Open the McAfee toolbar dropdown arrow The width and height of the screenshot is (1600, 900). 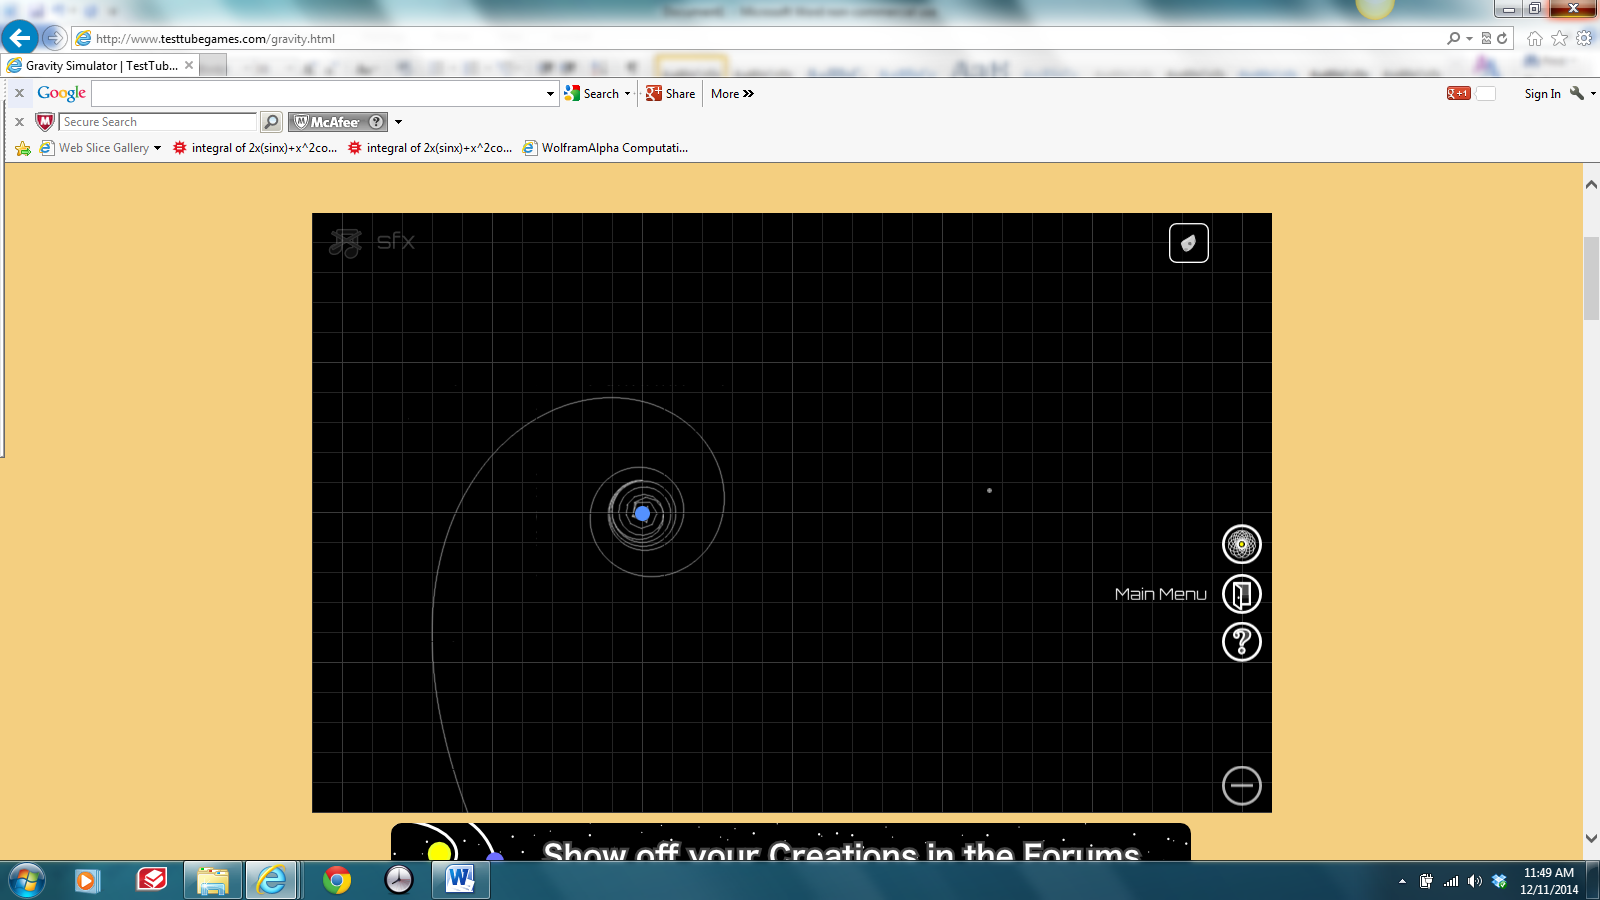click(398, 122)
